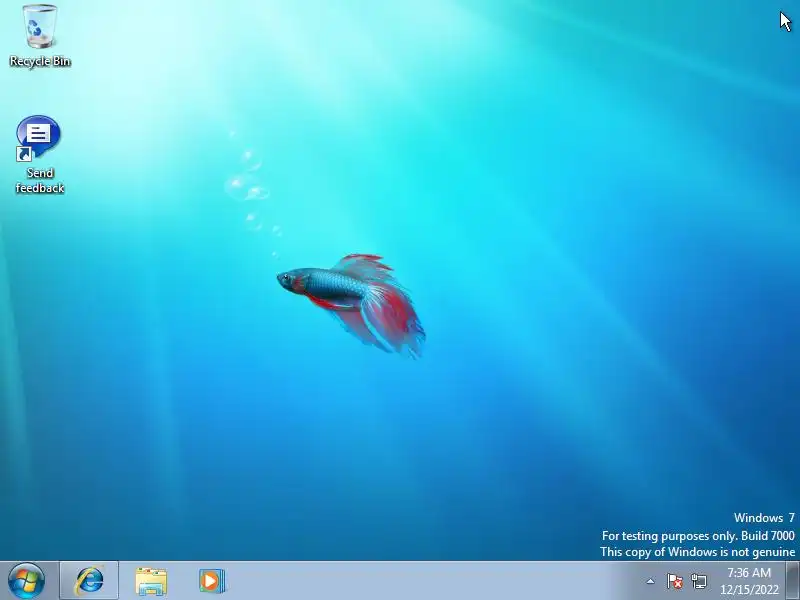Click the 7:36 AM clock in taskbar

click(749, 572)
